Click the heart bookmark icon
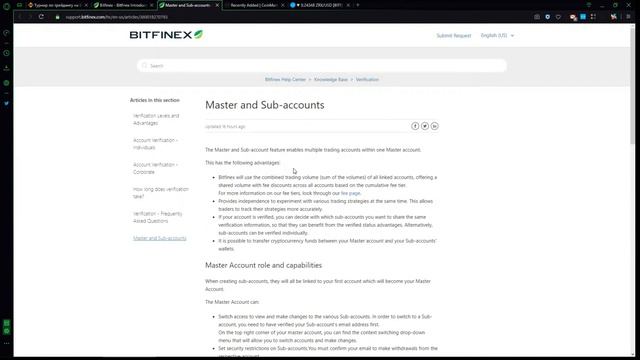This screenshot has width=640, height=360. [558, 17]
